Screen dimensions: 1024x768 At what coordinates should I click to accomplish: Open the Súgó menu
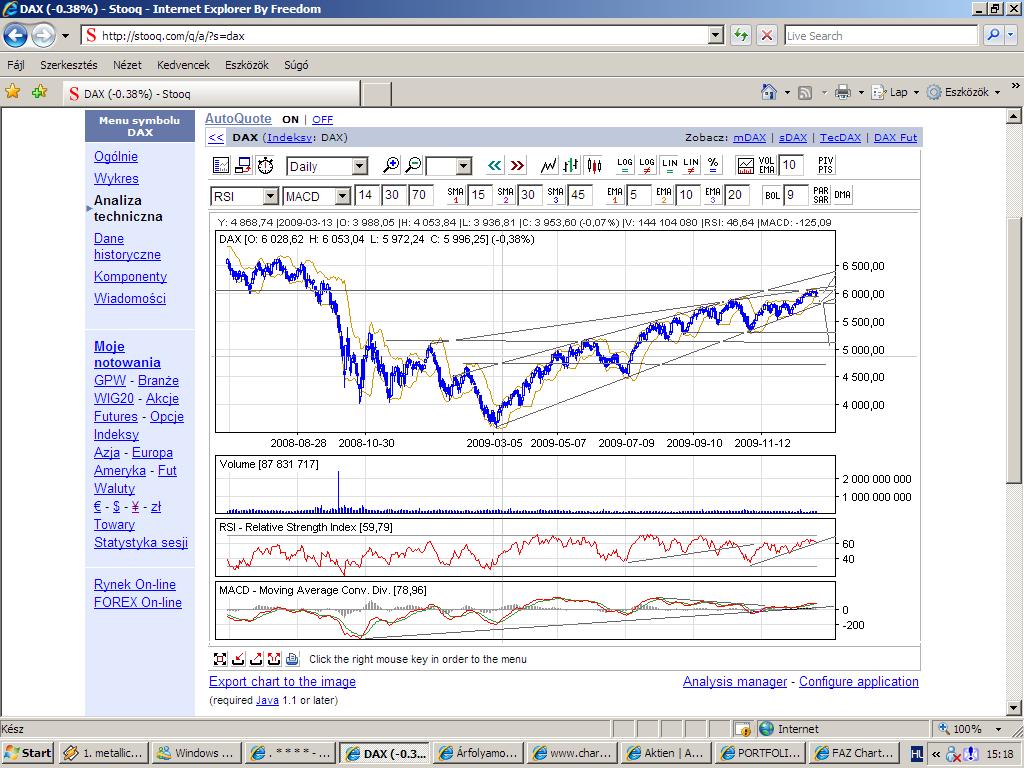tap(296, 65)
